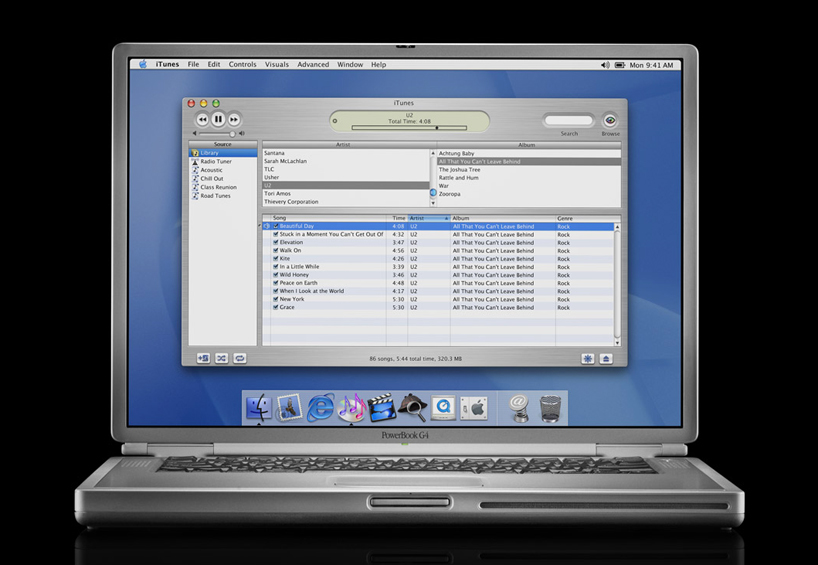Launch iMovie from the Dock
The height and width of the screenshot is (565, 818).
(x=382, y=407)
